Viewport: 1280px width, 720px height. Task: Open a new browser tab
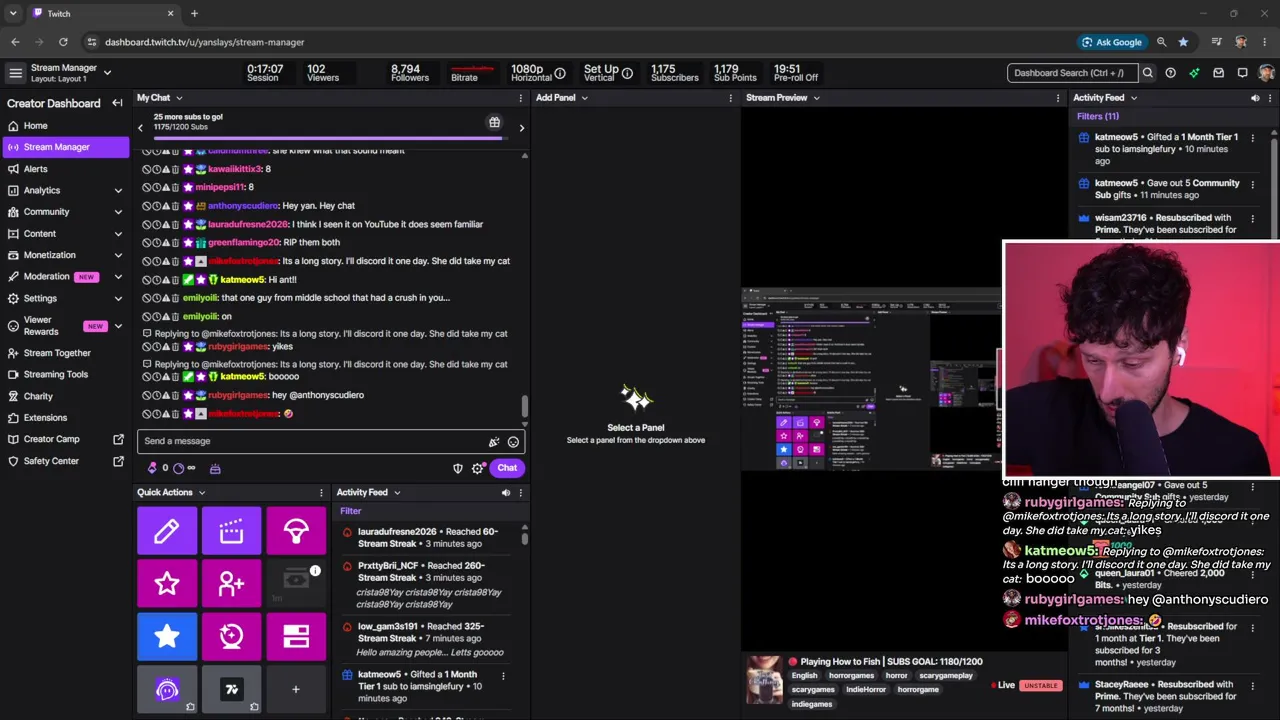point(194,14)
